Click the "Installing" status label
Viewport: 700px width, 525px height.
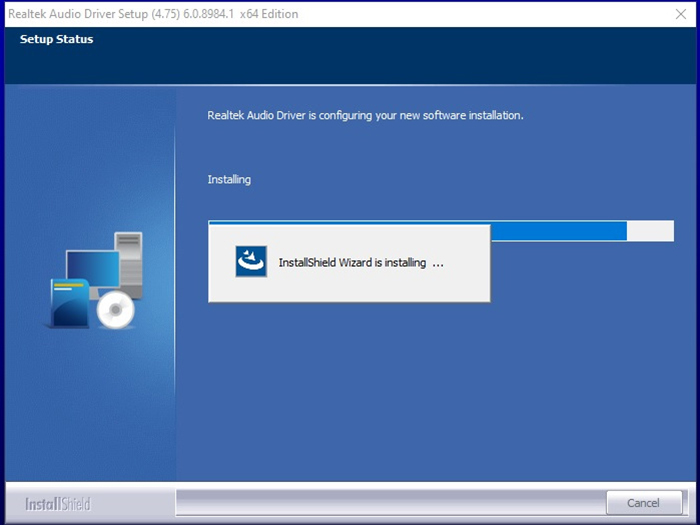point(229,180)
